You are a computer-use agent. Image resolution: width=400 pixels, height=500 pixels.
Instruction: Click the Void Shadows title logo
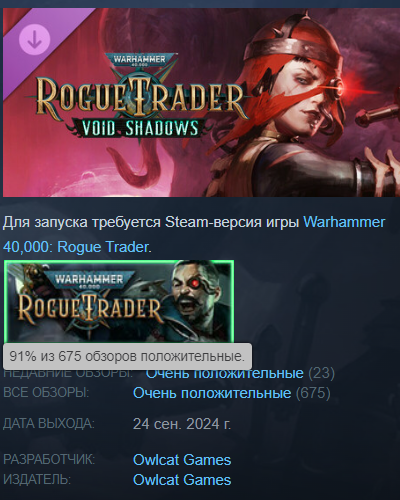tap(136, 128)
